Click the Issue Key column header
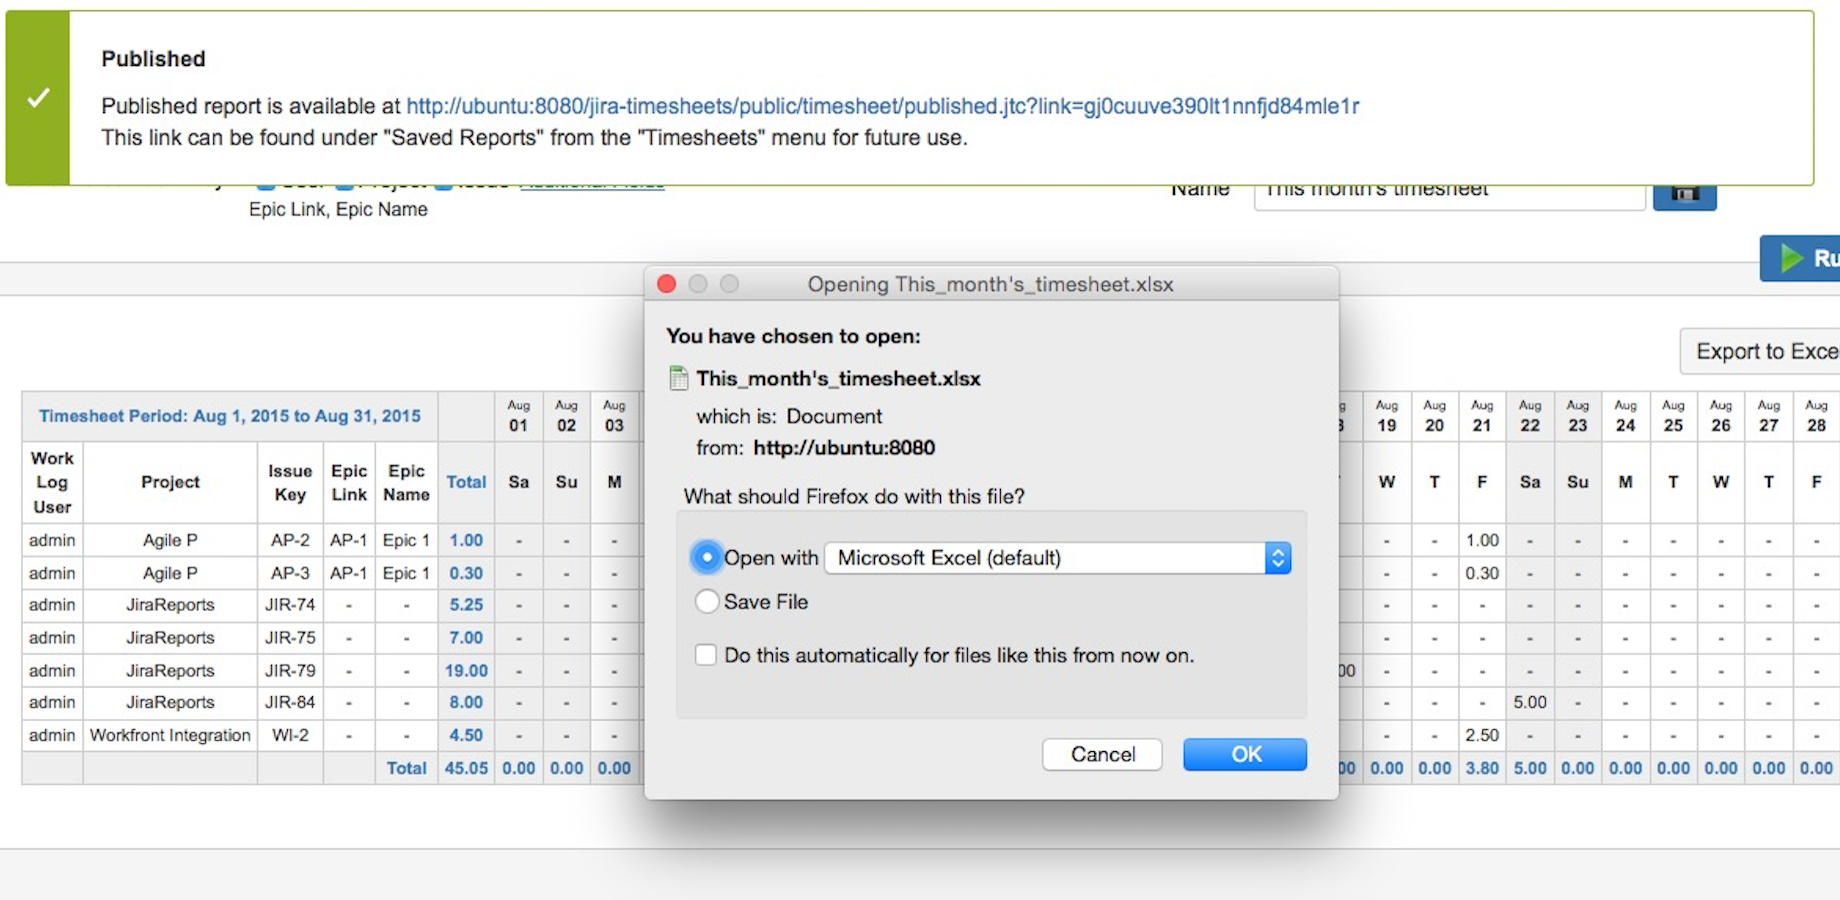 [290, 482]
